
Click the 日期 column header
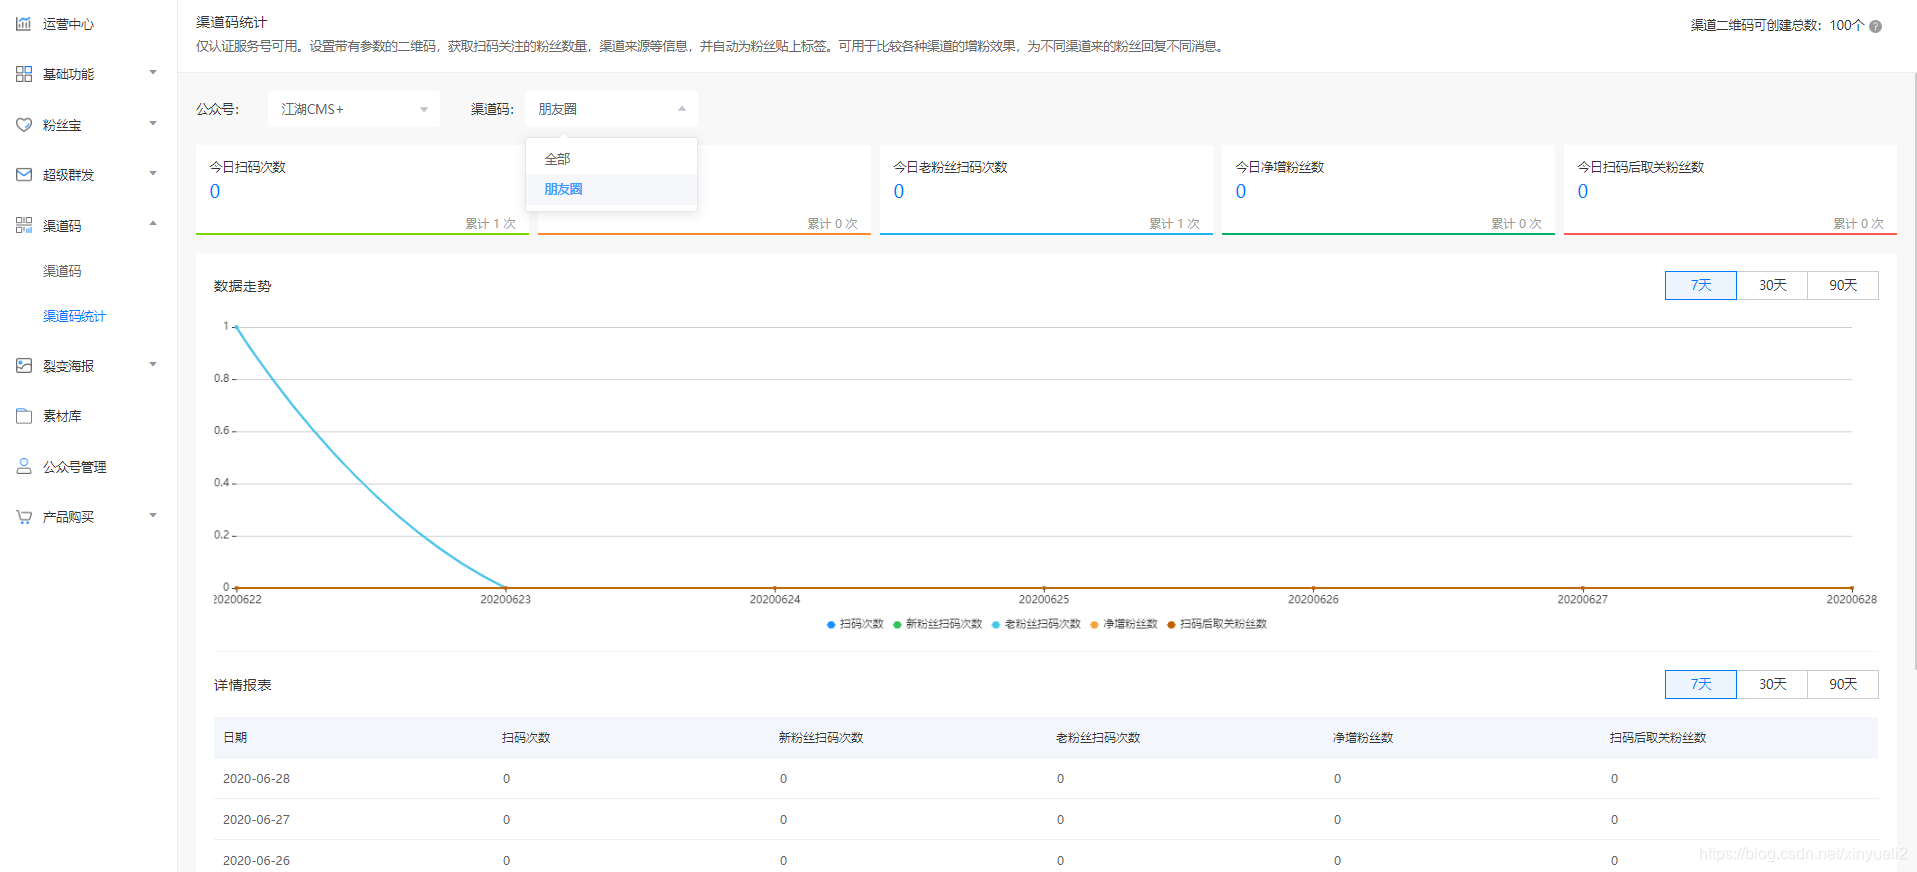pyautogui.click(x=235, y=737)
